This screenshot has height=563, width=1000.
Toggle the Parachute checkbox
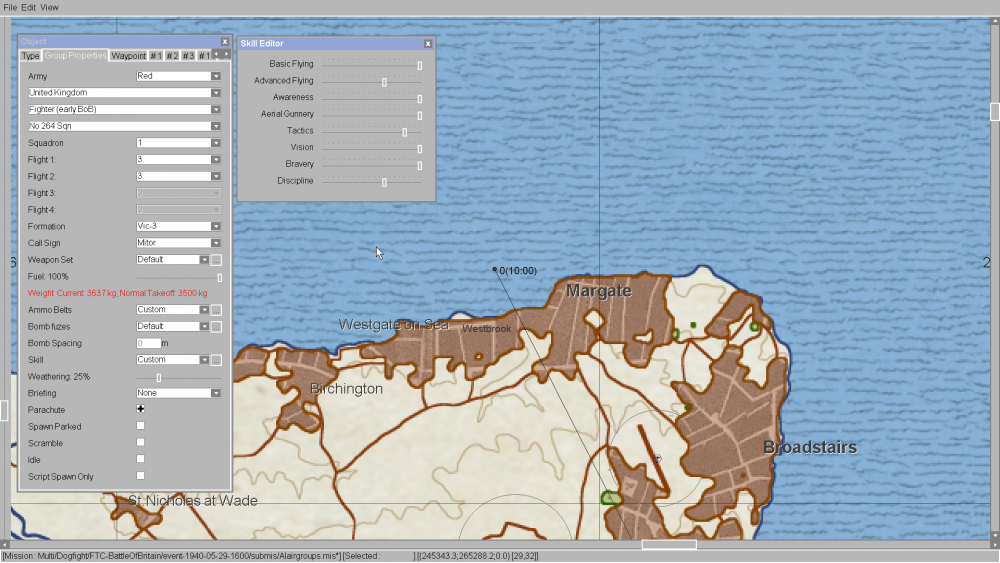pos(141,410)
